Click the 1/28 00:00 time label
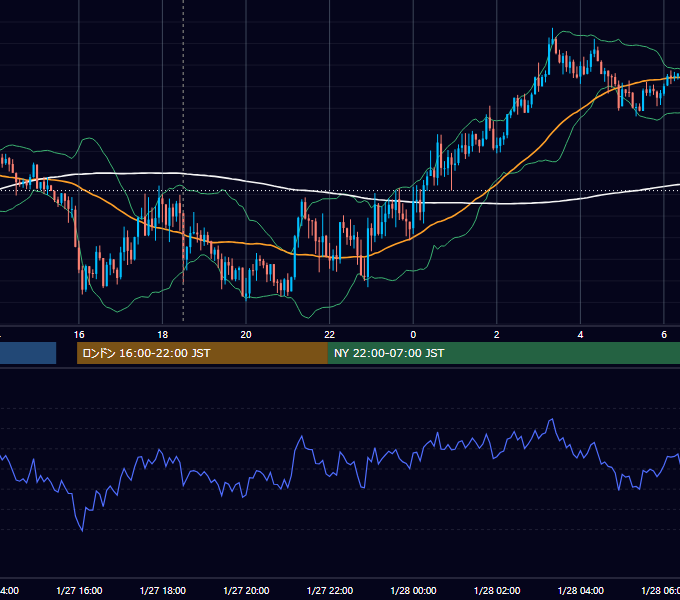The image size is (680, 600). pos(413,591)
